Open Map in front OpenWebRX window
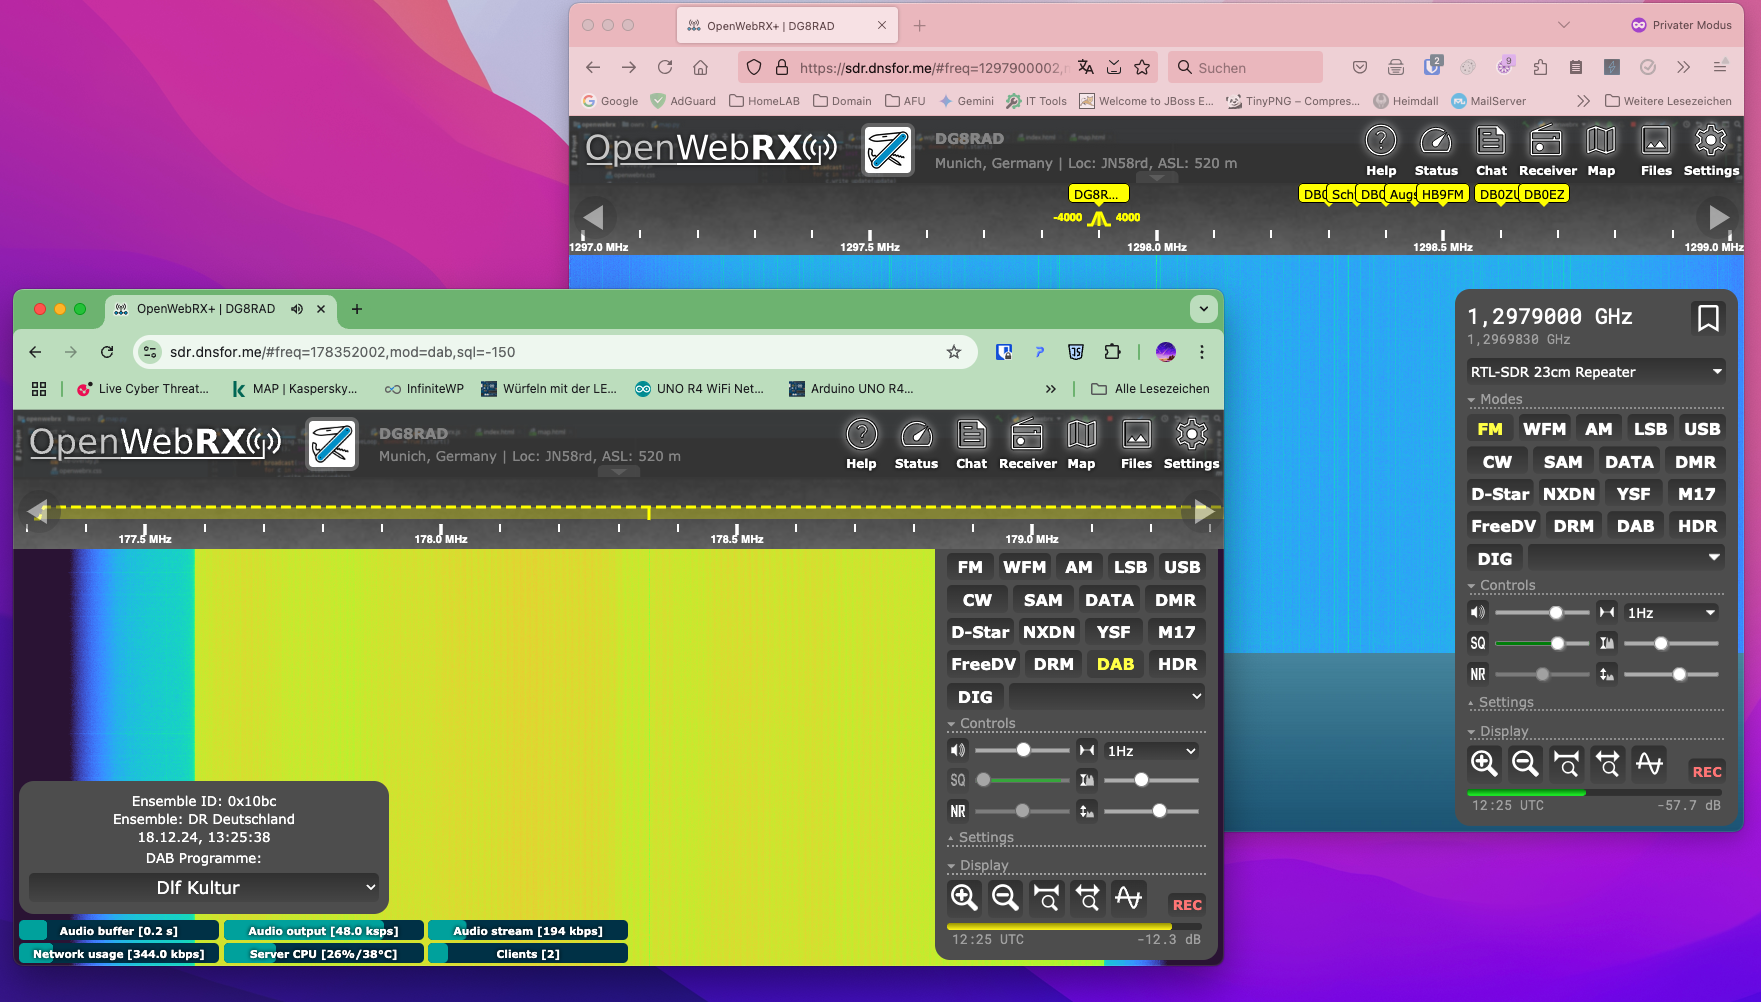The width and height of the screenshot is (1761, 1002). coord(1081,445)
